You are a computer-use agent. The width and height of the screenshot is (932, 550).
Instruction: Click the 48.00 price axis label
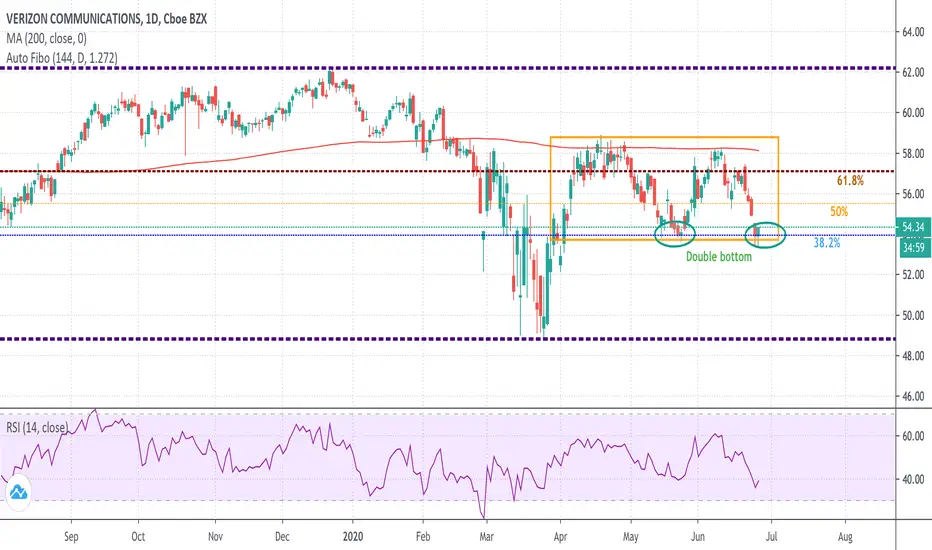(913, 356)
